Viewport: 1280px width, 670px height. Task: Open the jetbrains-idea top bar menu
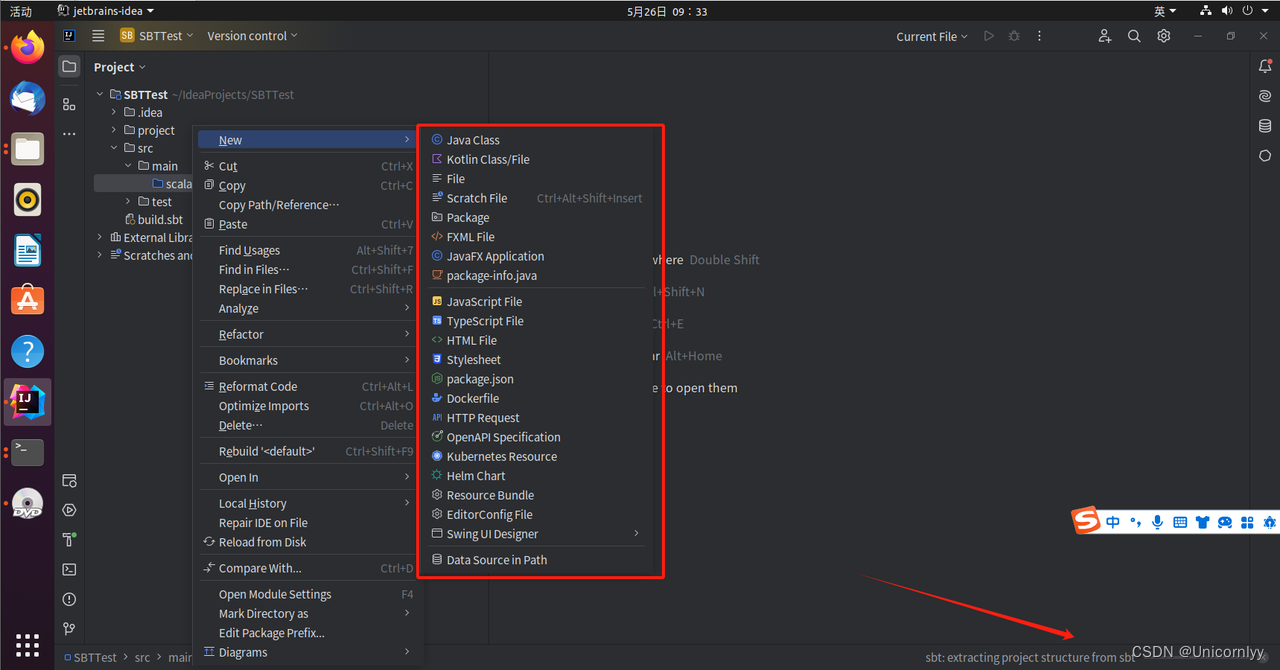click(x=106, y=11)
